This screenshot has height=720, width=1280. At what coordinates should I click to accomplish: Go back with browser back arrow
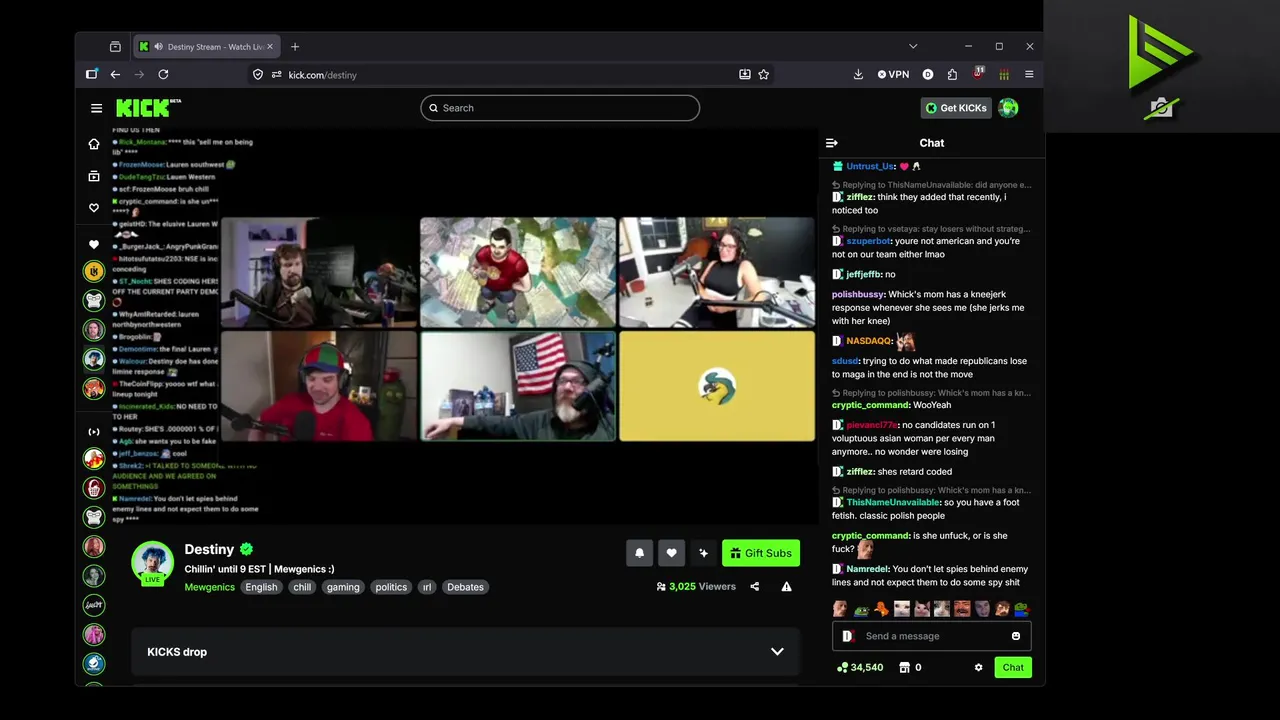[115, 74]
